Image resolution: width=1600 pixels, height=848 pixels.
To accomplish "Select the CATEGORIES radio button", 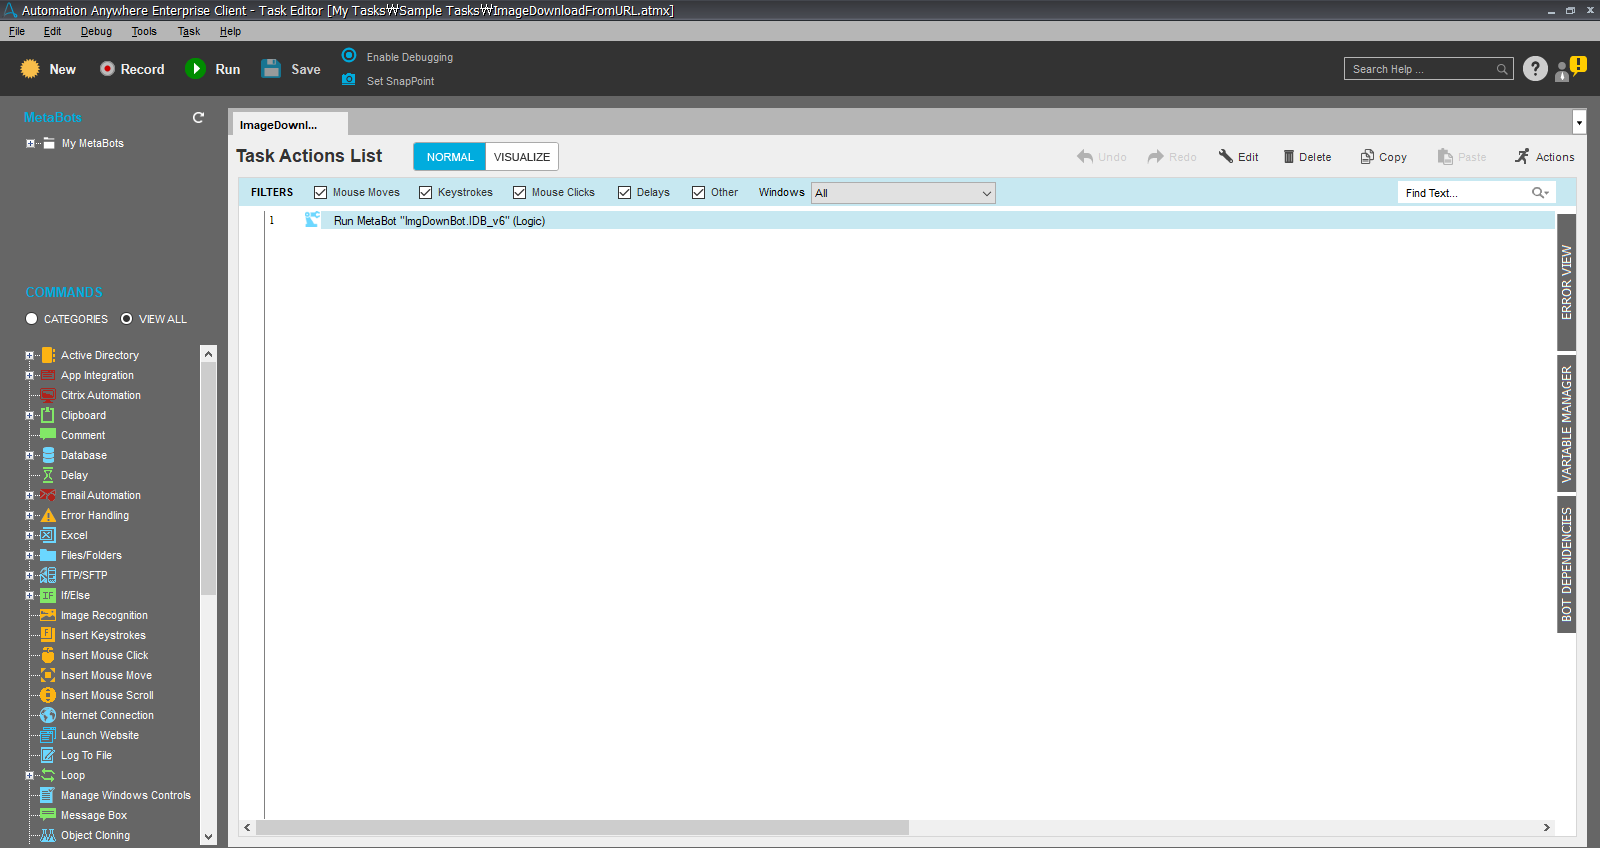I will 32,319.
